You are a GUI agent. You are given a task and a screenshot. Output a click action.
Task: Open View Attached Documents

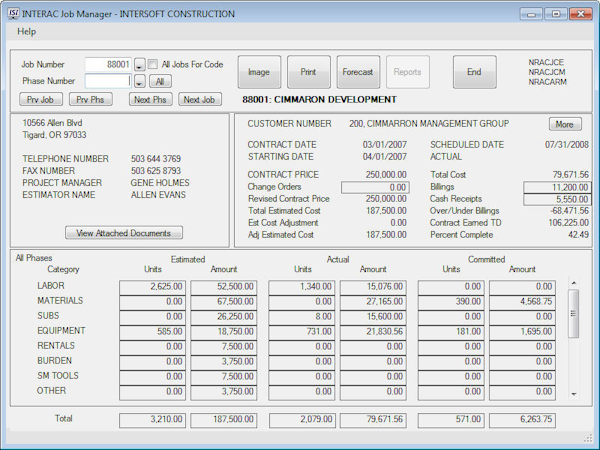pos(124,233)
